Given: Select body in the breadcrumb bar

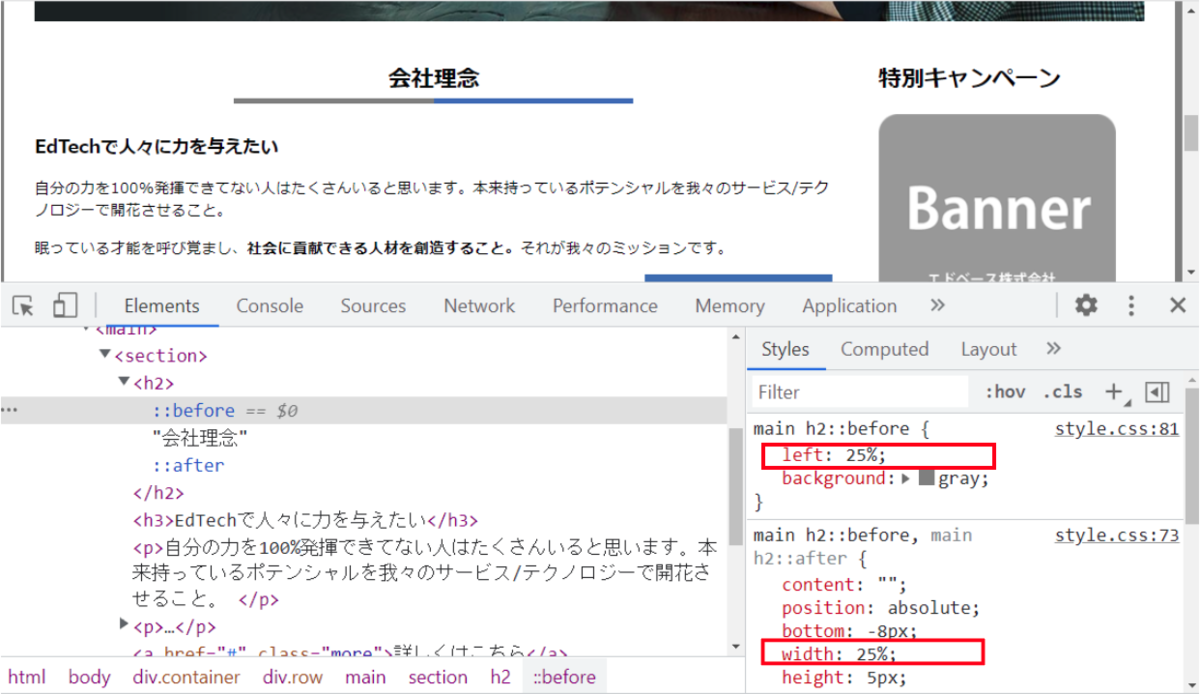Looking at the screenshot, I should coord(89,677).
